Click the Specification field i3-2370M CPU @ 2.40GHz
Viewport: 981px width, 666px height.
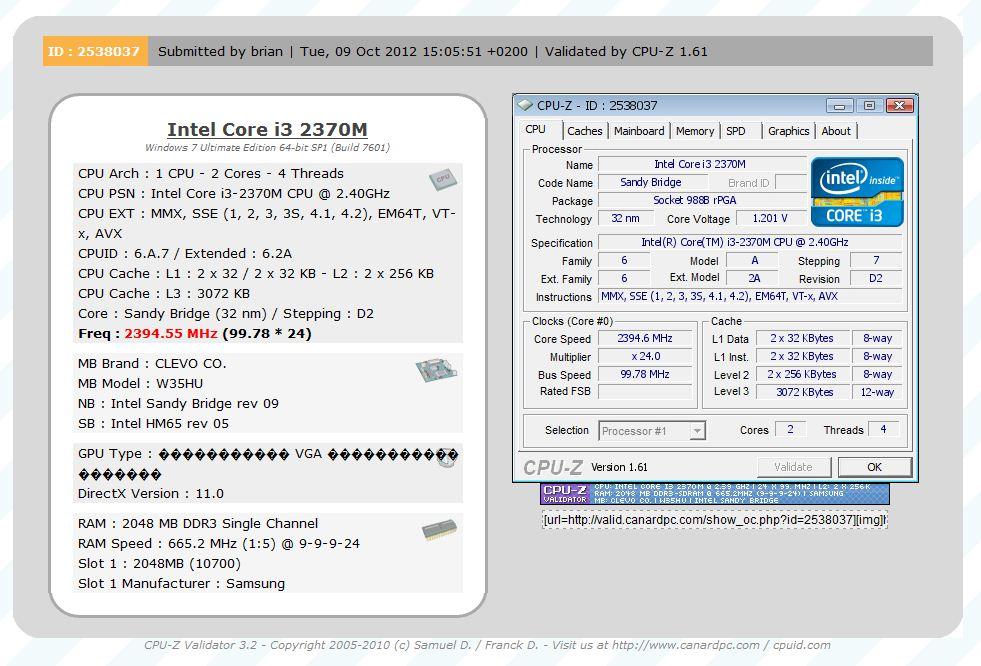point(750,242)
